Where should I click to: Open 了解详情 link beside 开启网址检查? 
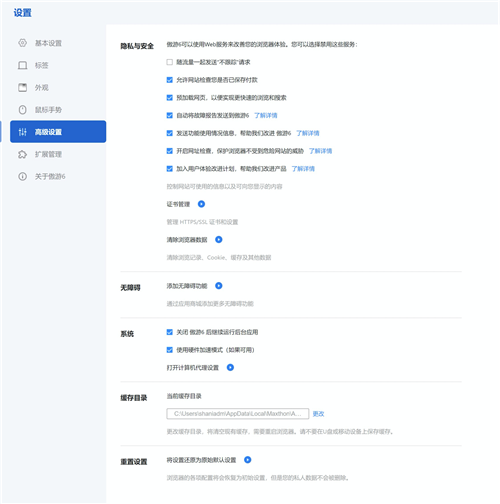(x=320, y=151)
